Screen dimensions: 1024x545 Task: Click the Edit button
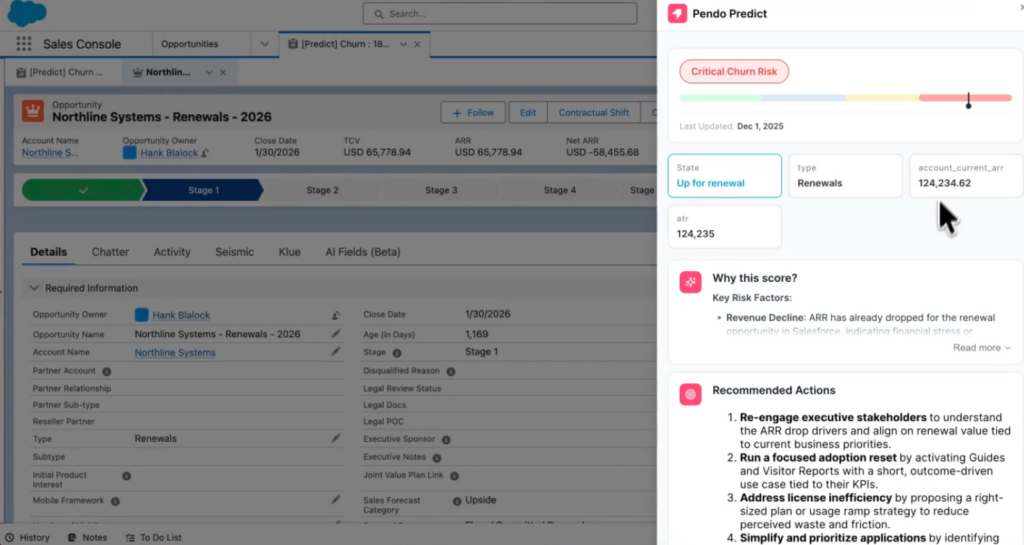528,112
